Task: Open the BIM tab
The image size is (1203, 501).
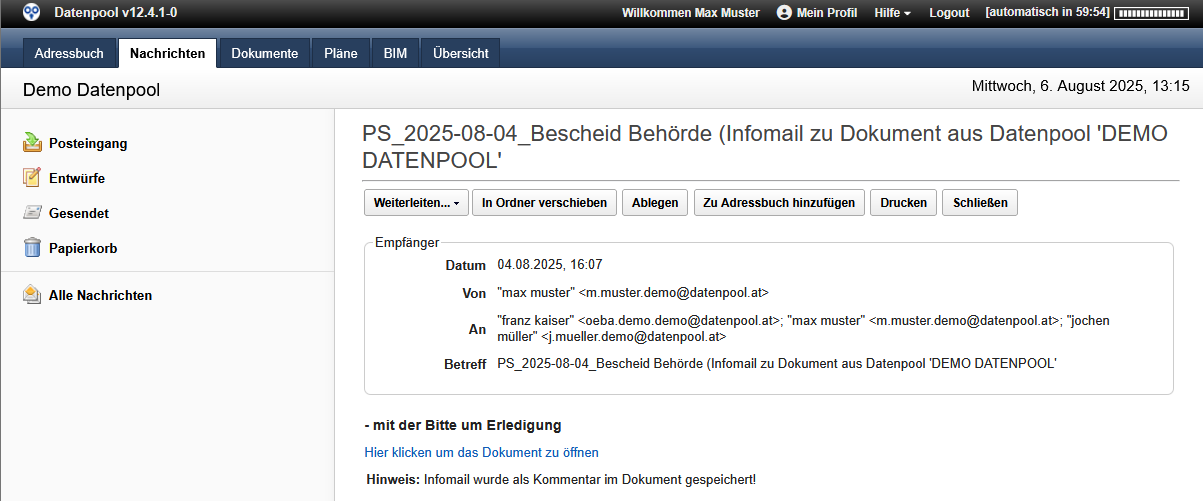Action: 395,53
